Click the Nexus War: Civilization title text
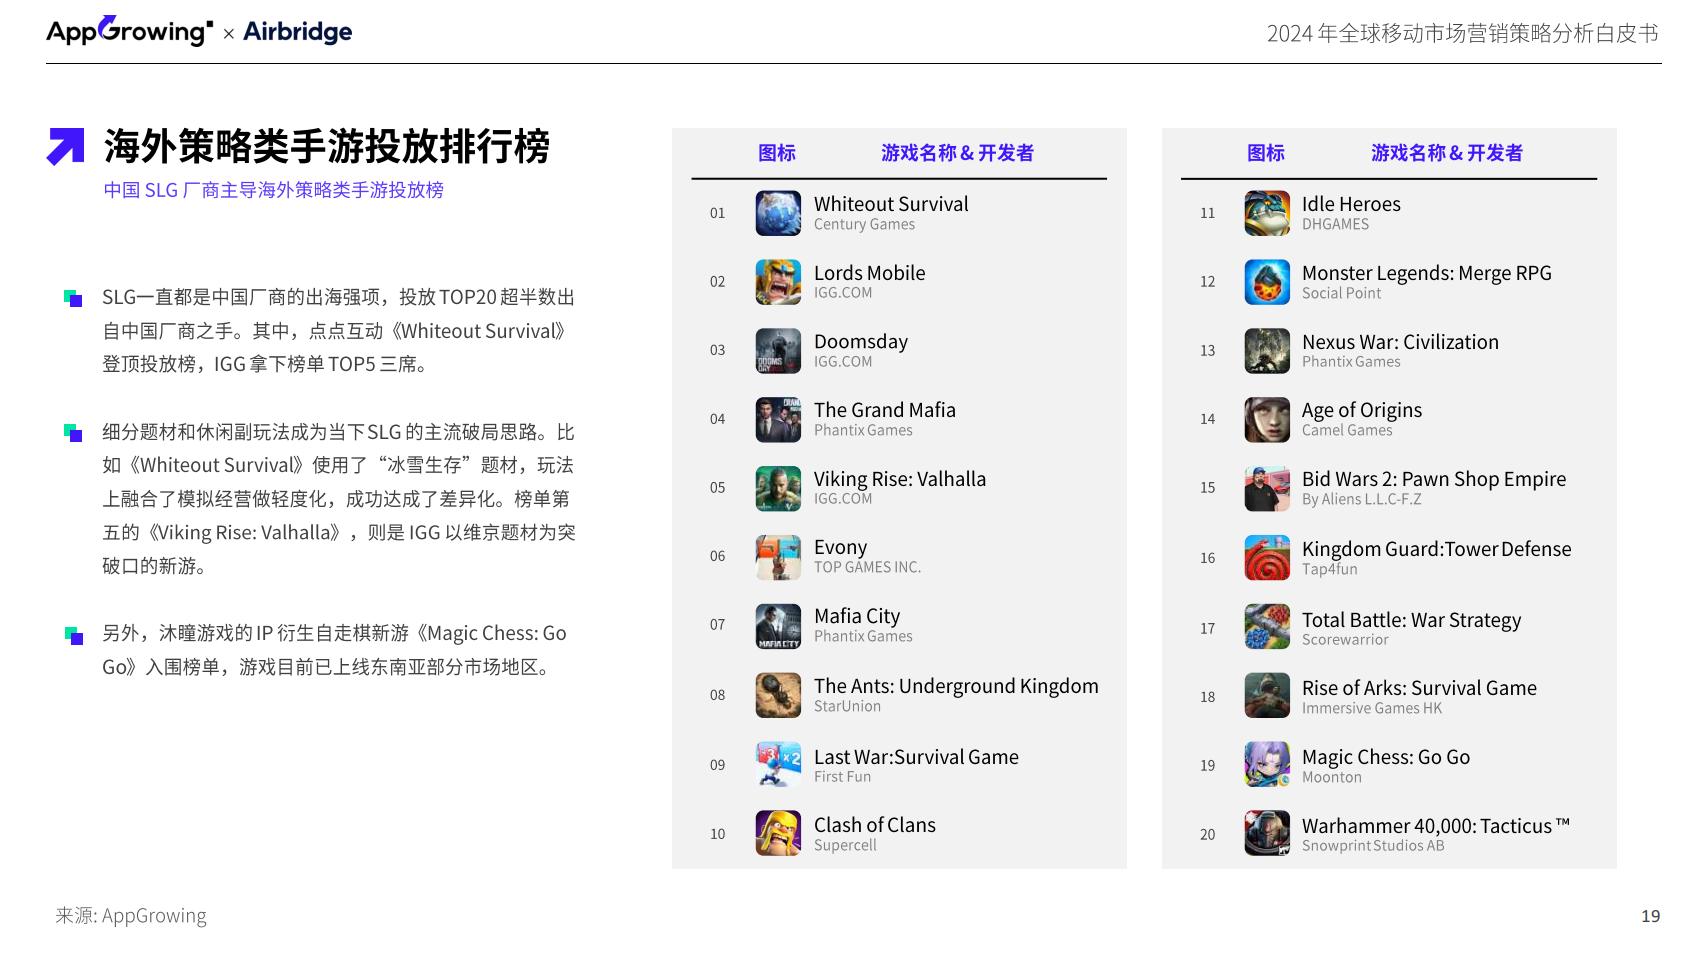The image size is (1708, 960). [x=1400, y=342]
